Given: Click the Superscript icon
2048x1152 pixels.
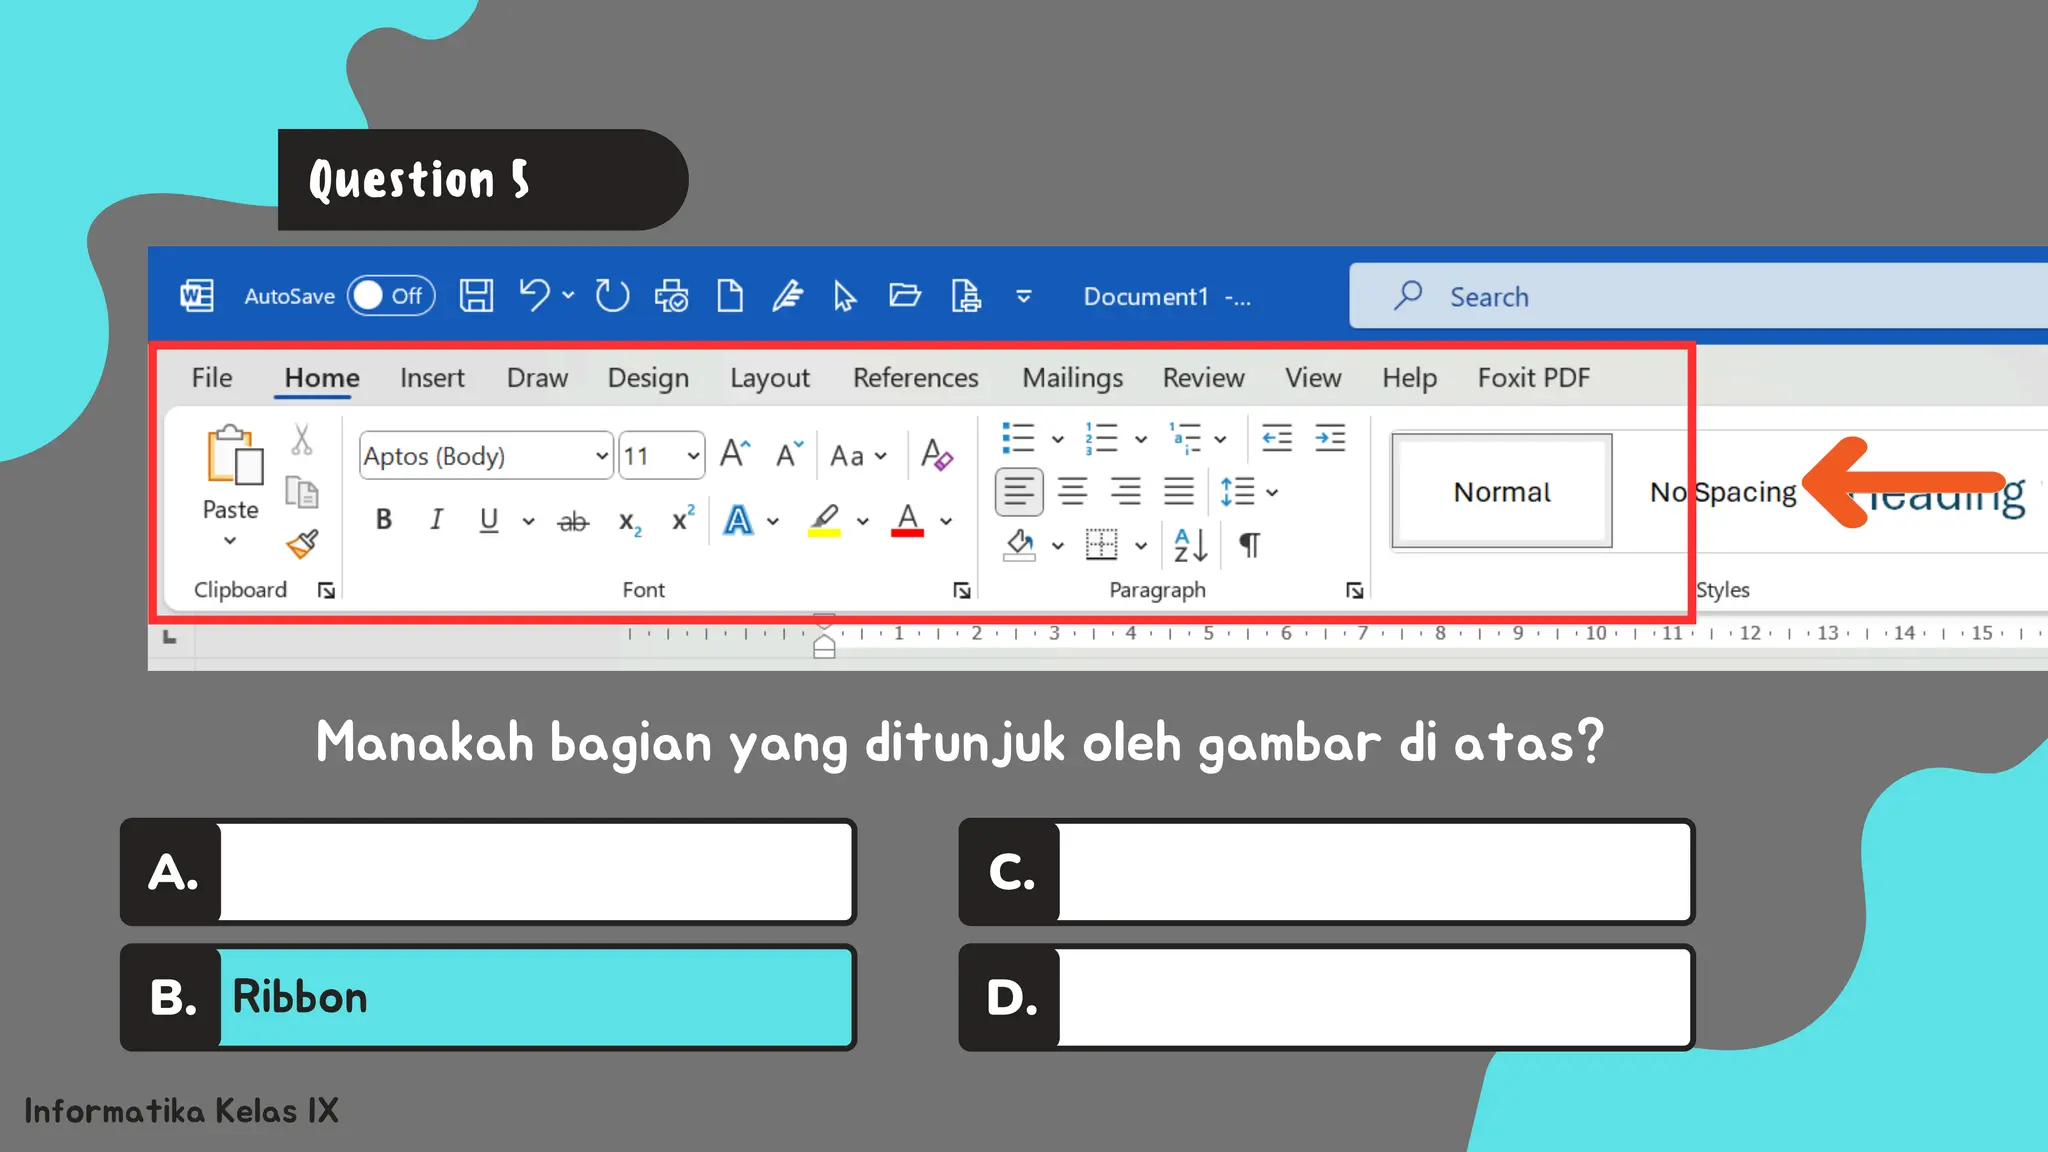Looking at the screenshot, I should pyautogui.click(x=683, y=519).
